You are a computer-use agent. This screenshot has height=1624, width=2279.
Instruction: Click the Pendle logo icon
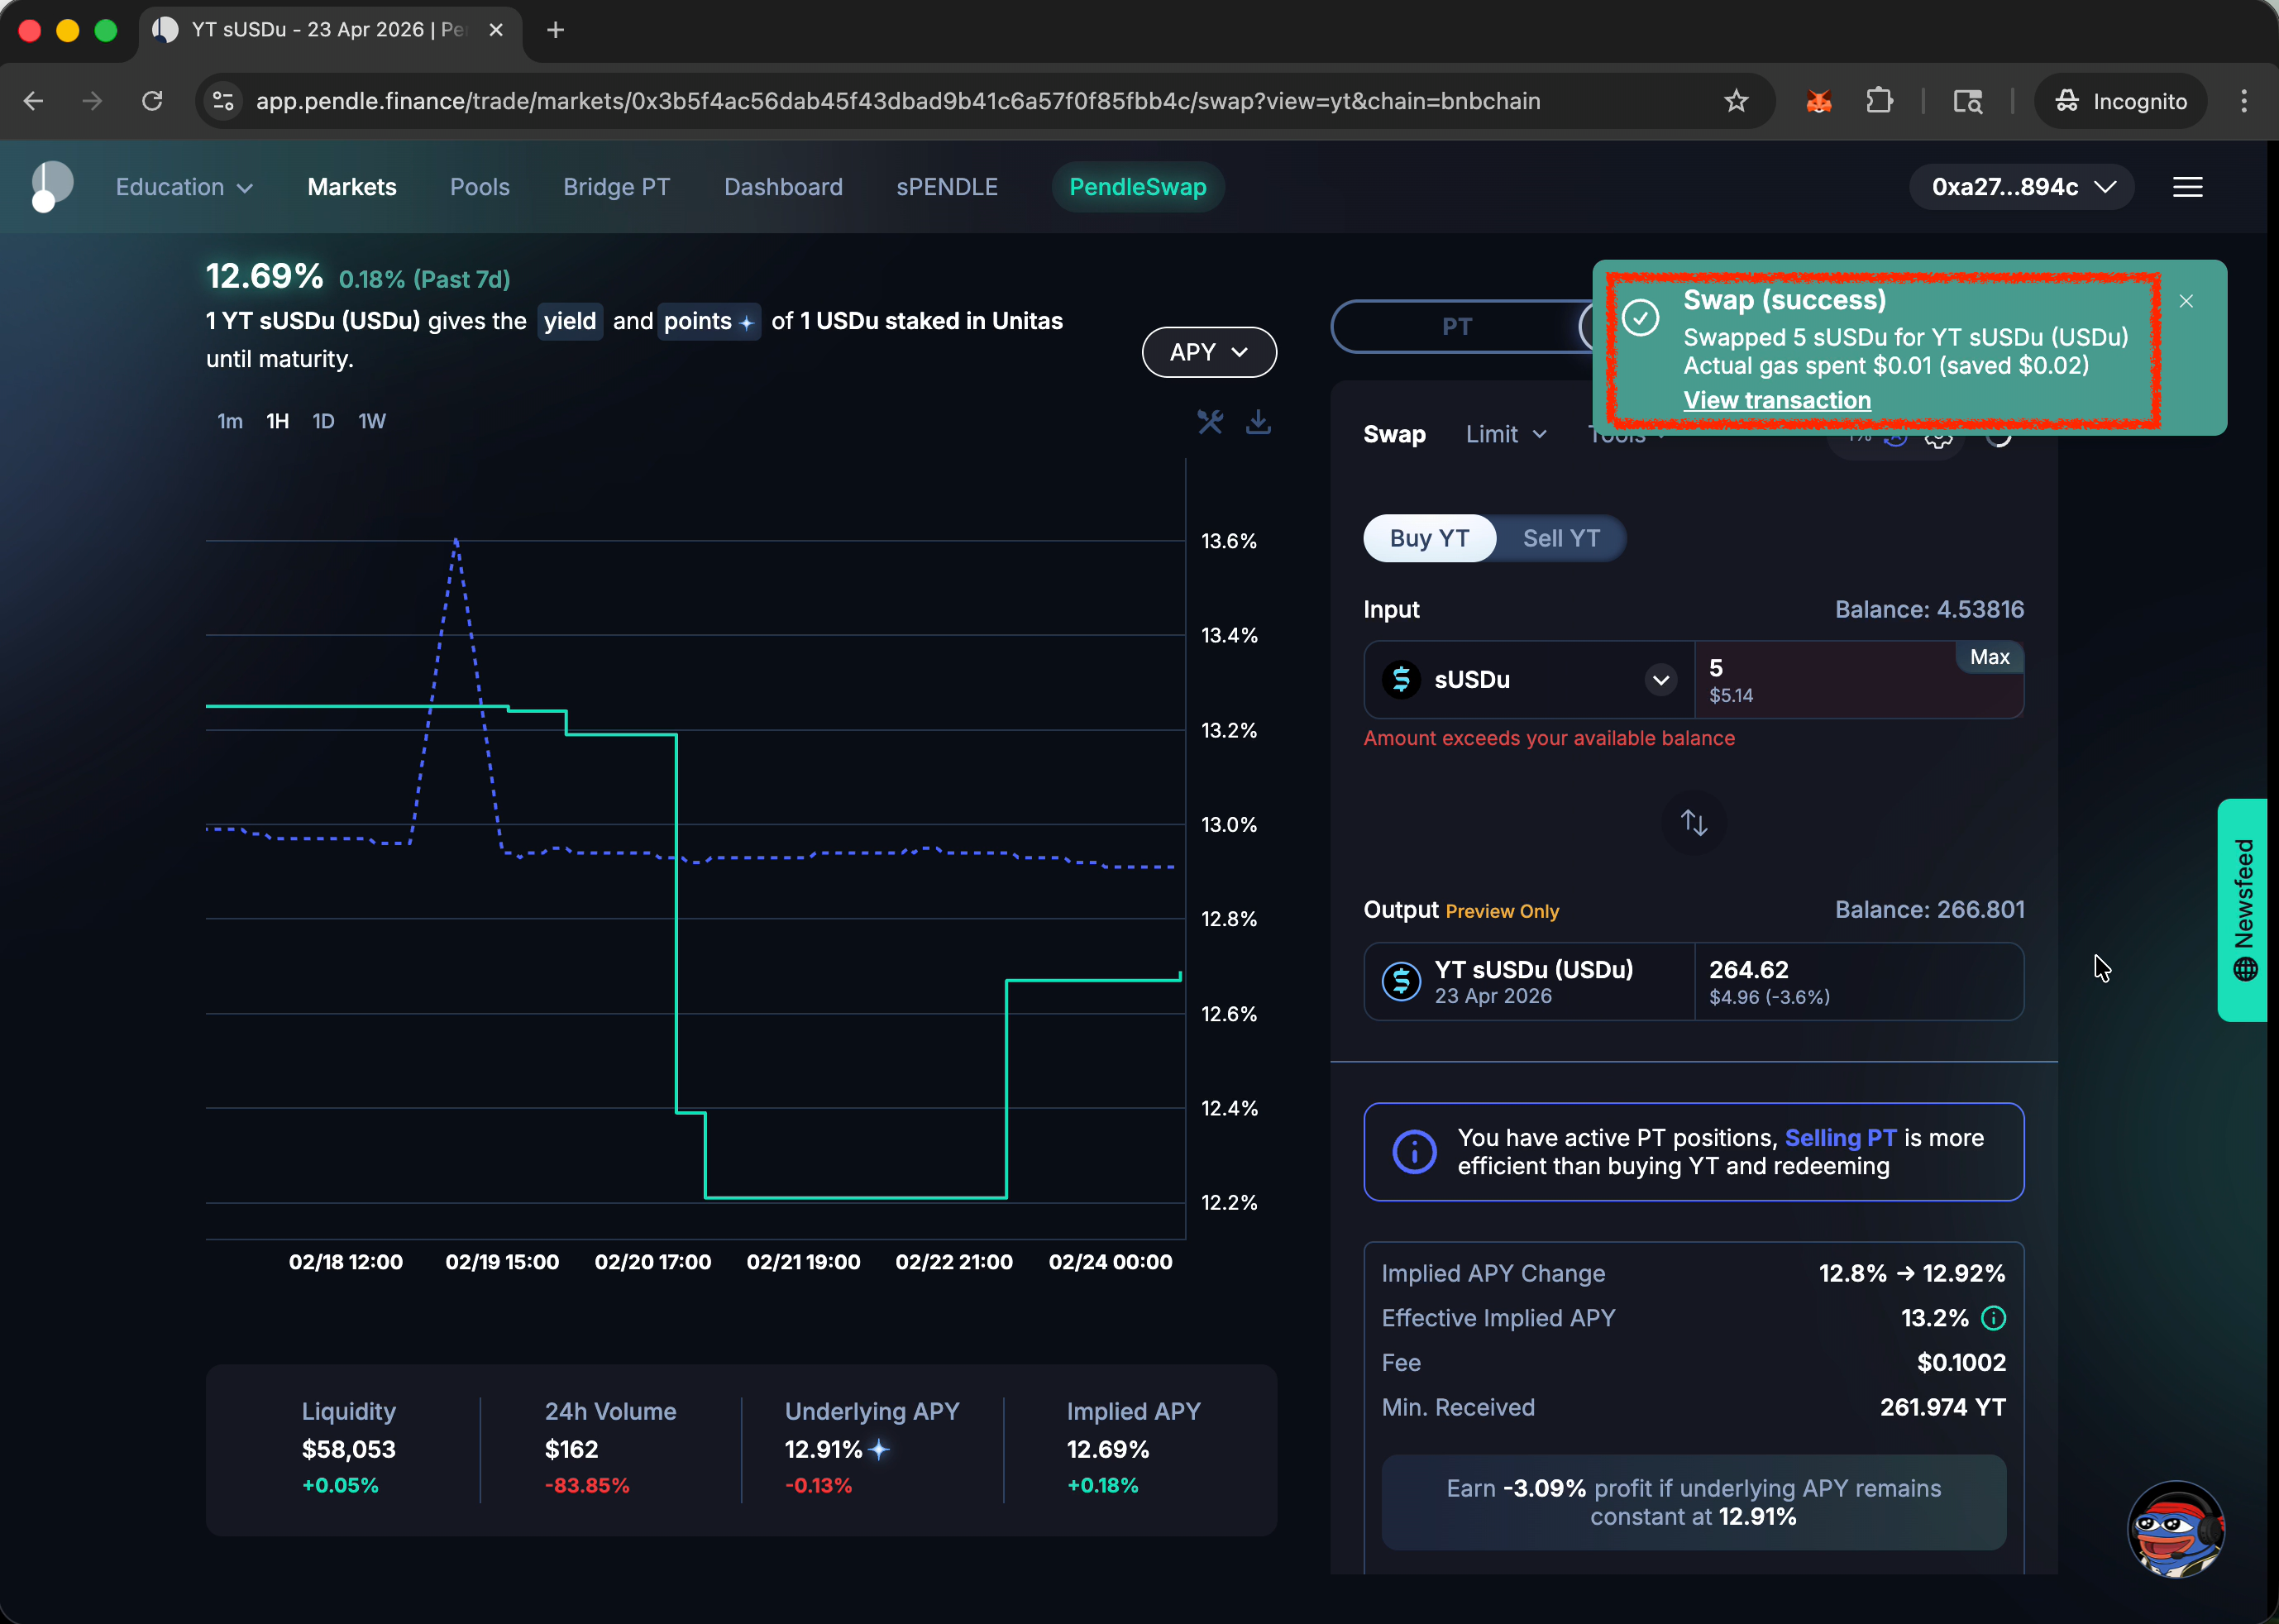[52, 187]
